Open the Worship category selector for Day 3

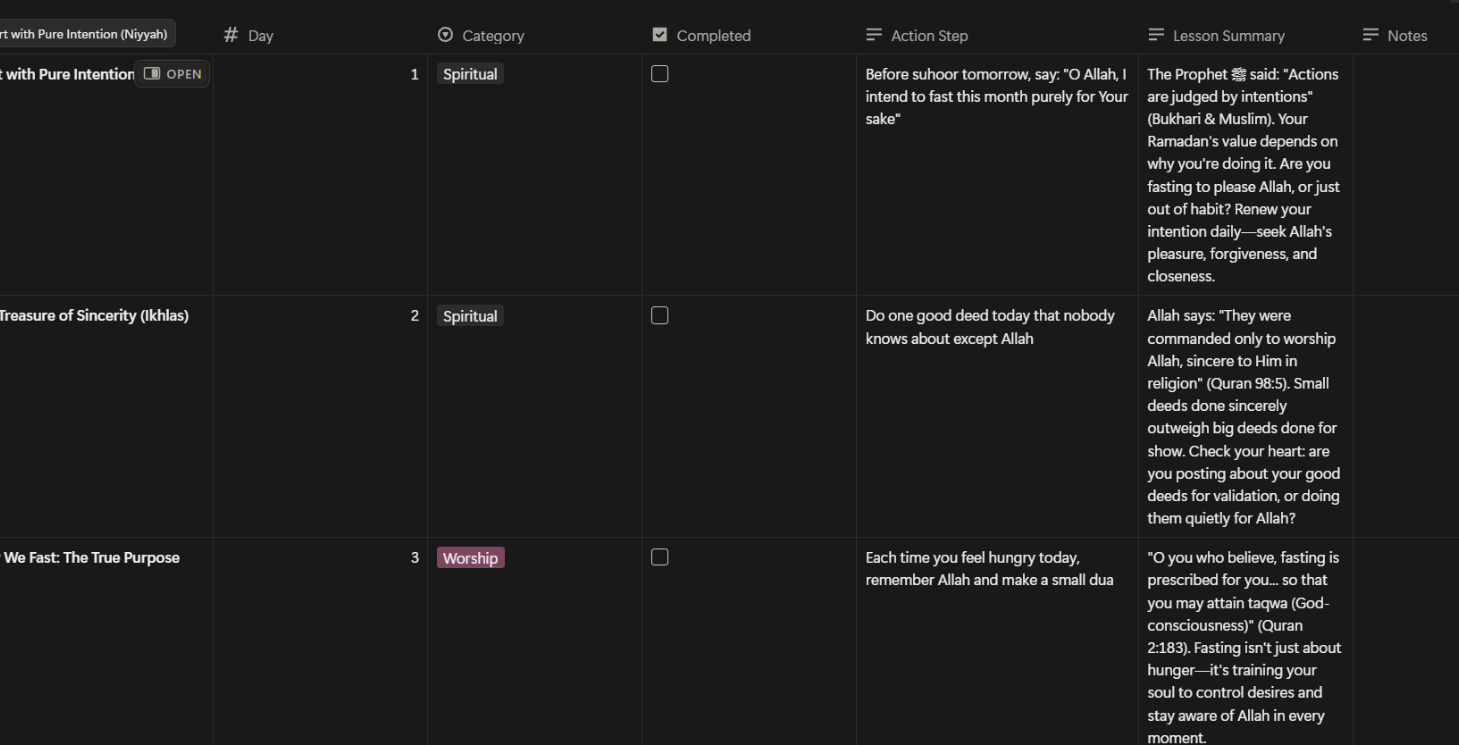point(470,558)
